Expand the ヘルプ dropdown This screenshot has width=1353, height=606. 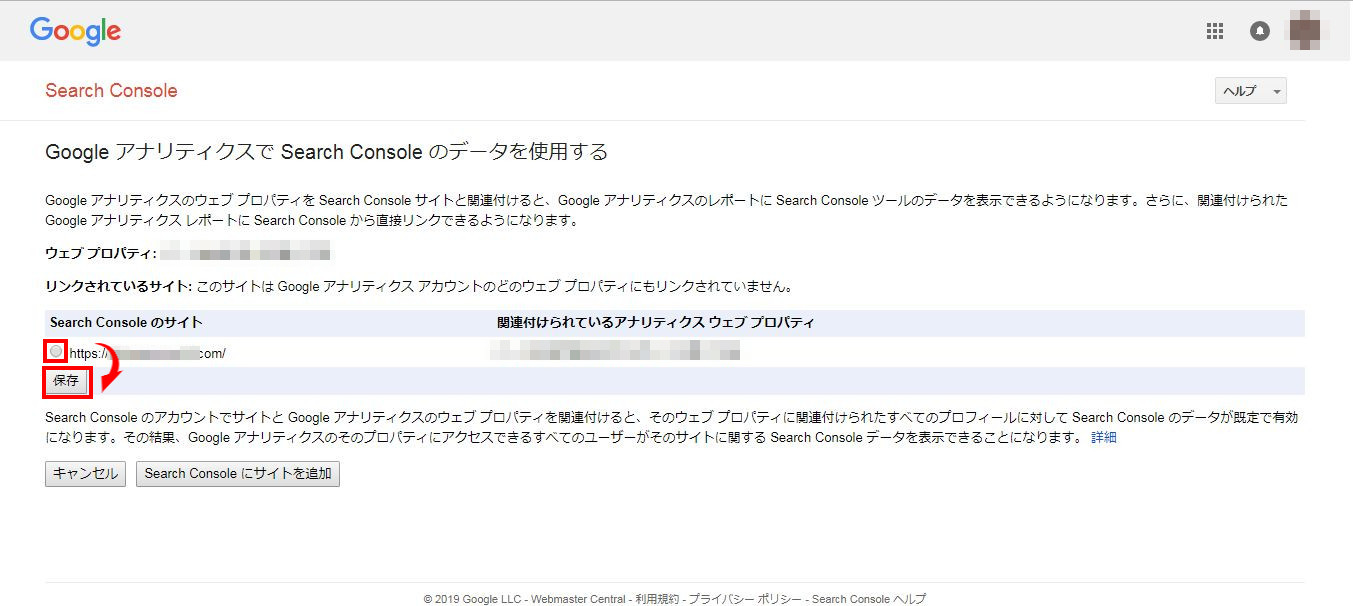pyautogui.click(x=1250, y=91)
